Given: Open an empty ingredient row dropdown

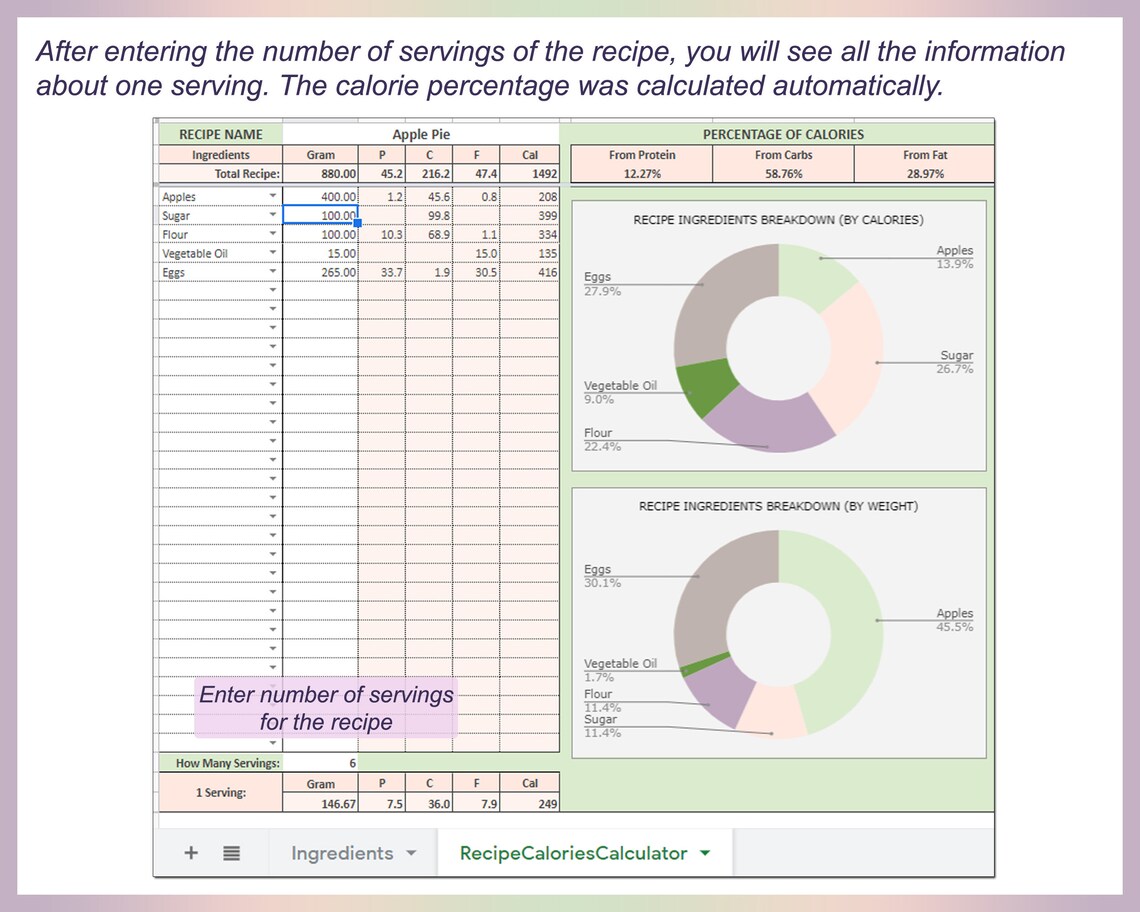Looking at the screenshot, I should pos(273,291).
